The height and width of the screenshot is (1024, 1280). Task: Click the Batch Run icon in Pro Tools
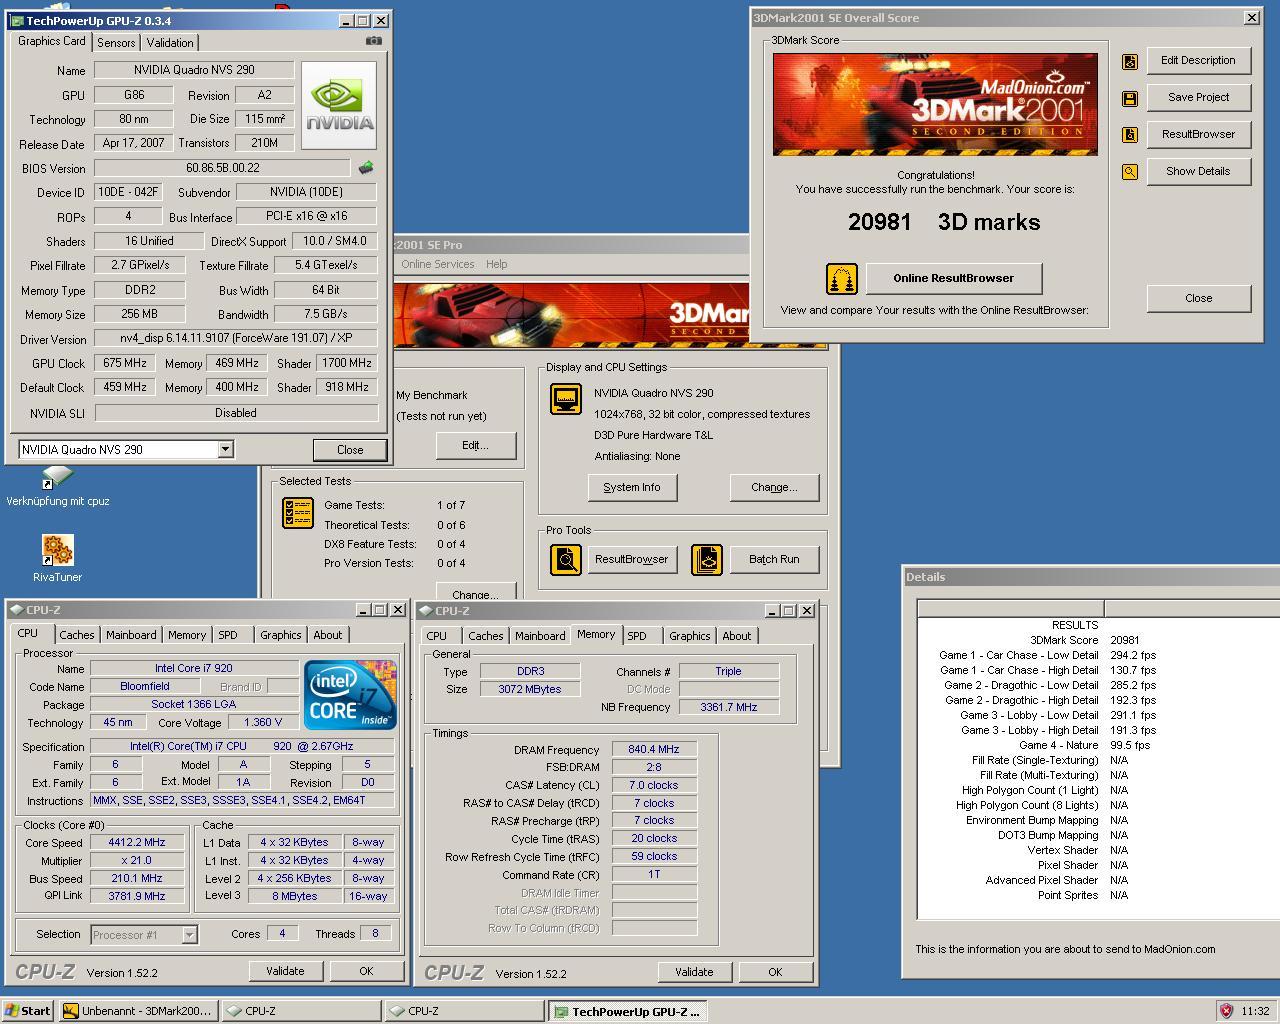(707, 559)
